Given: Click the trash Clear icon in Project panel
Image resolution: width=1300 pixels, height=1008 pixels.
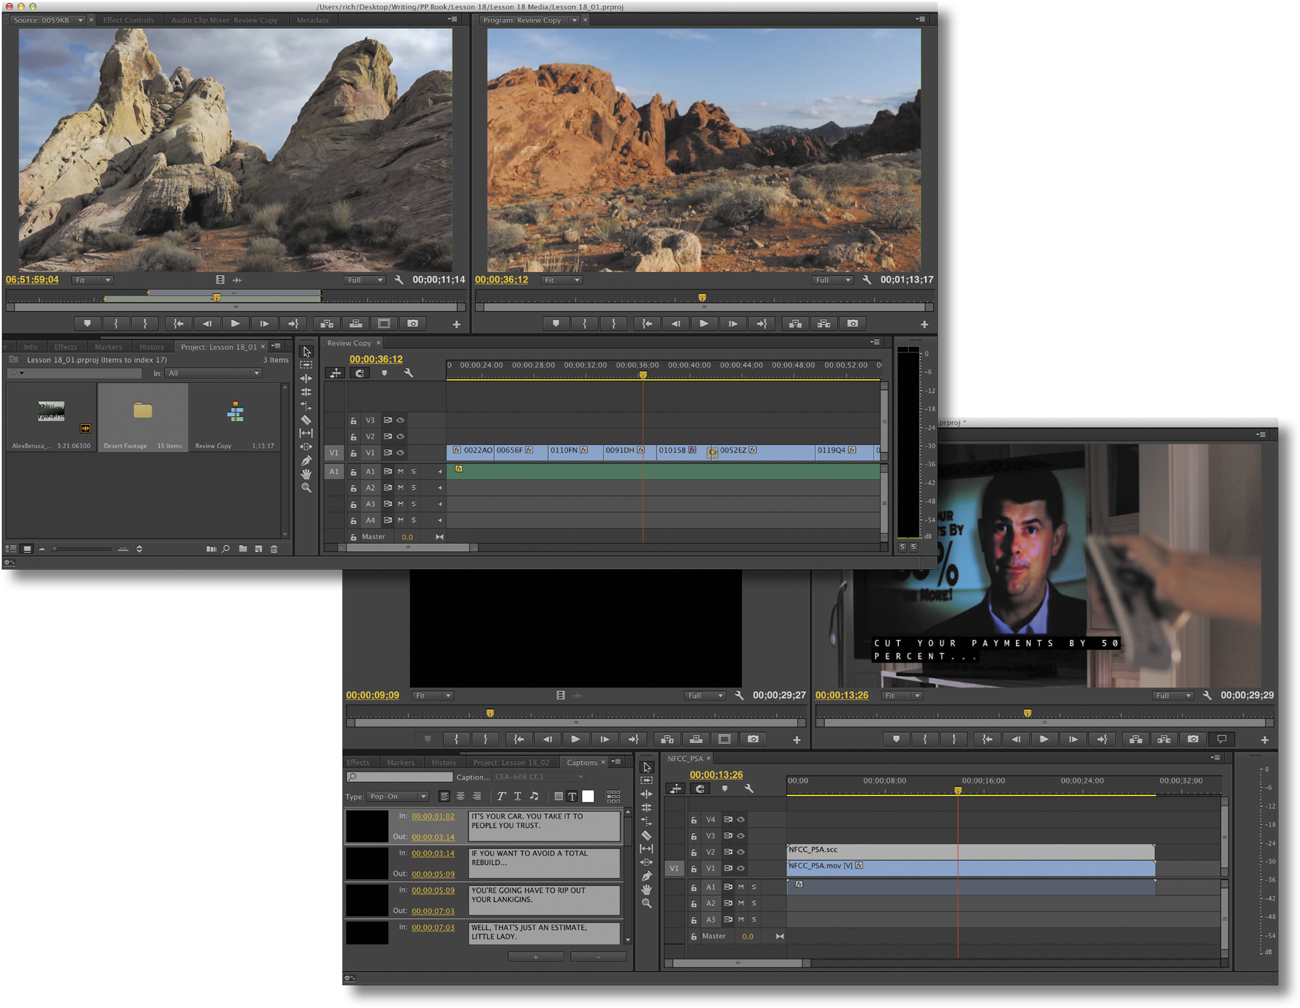Looking at the screenshot, I should 274,549.
